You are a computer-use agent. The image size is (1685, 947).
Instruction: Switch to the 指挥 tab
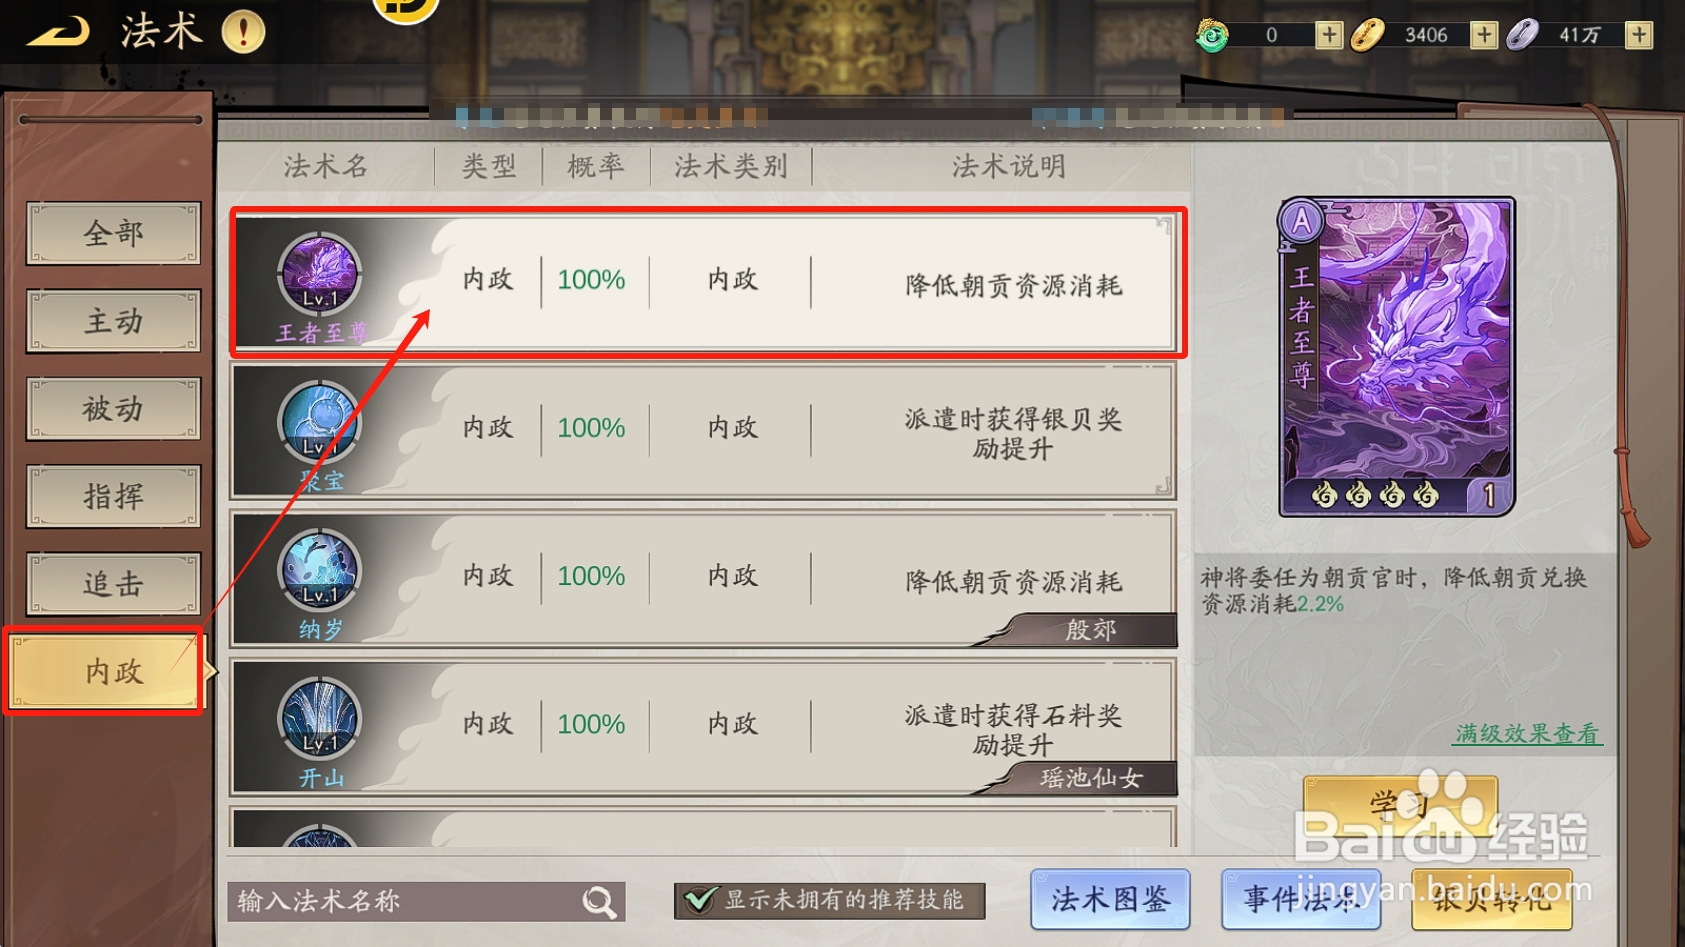click(x=113, y=497)
